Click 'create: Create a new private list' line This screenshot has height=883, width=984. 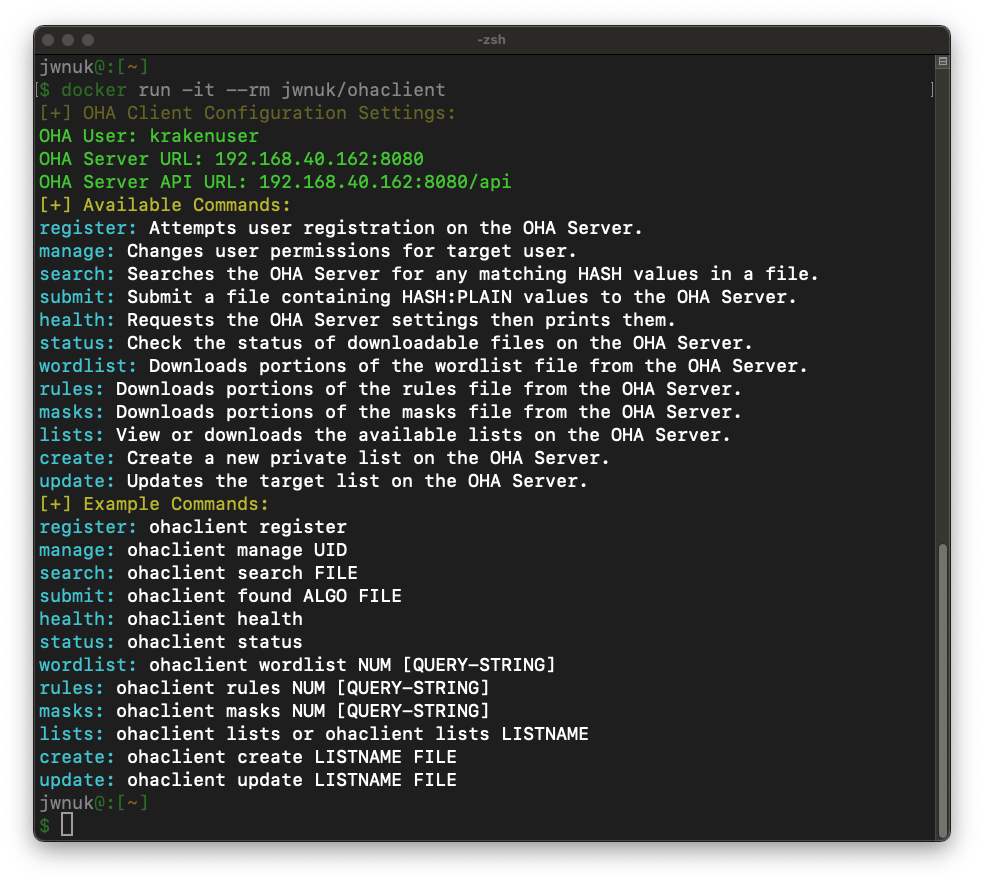tap(324, 458)
